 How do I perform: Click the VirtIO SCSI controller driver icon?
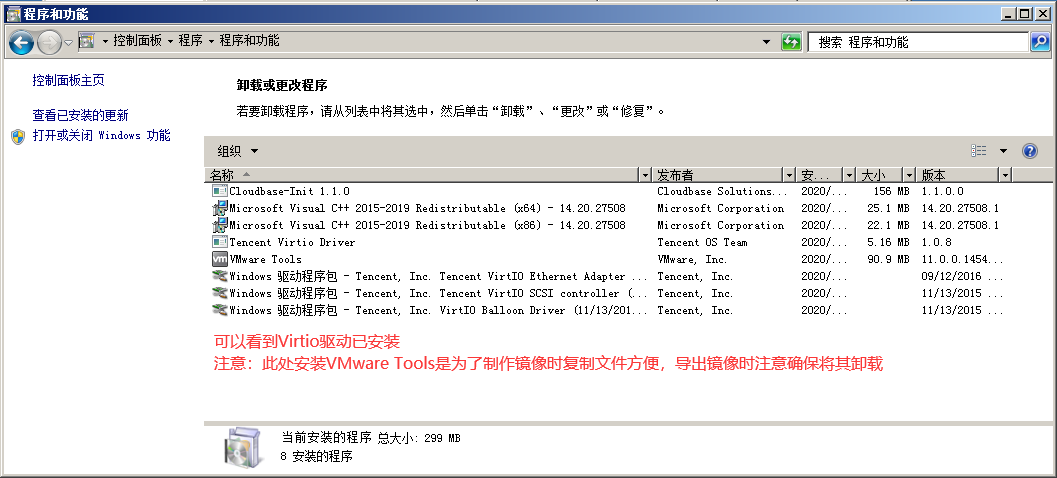click(x=220, y=293)
